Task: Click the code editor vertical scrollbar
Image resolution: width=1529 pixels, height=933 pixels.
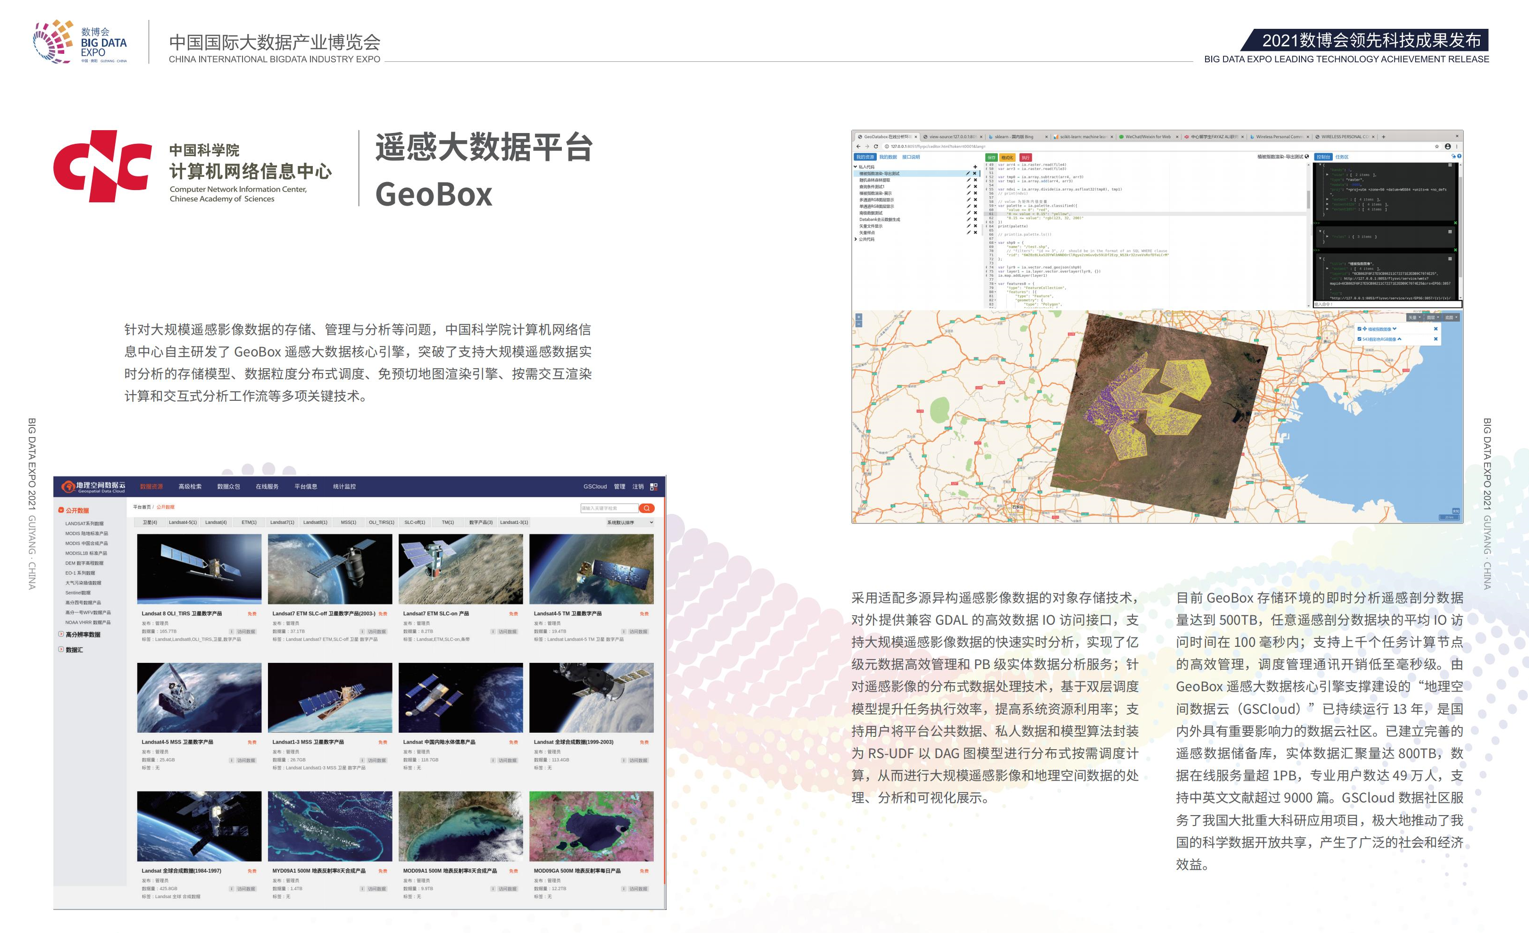Action: click(1308, 198)
